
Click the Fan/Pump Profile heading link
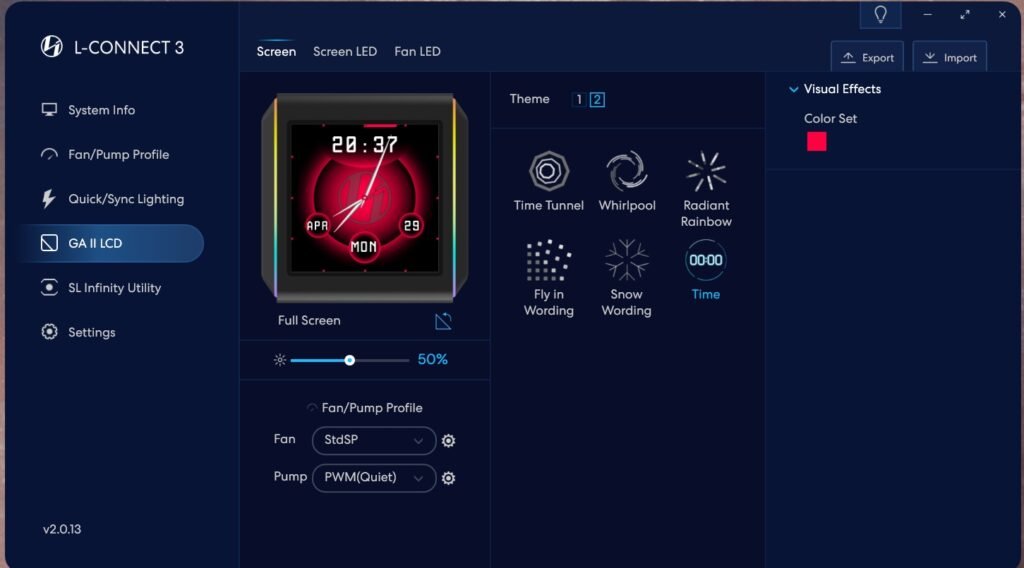point(372,408)
